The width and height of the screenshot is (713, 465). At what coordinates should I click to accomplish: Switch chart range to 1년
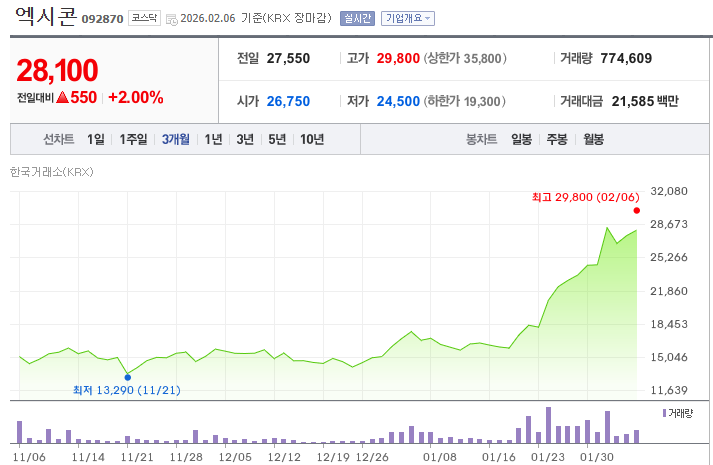click(x=213, y=139)
